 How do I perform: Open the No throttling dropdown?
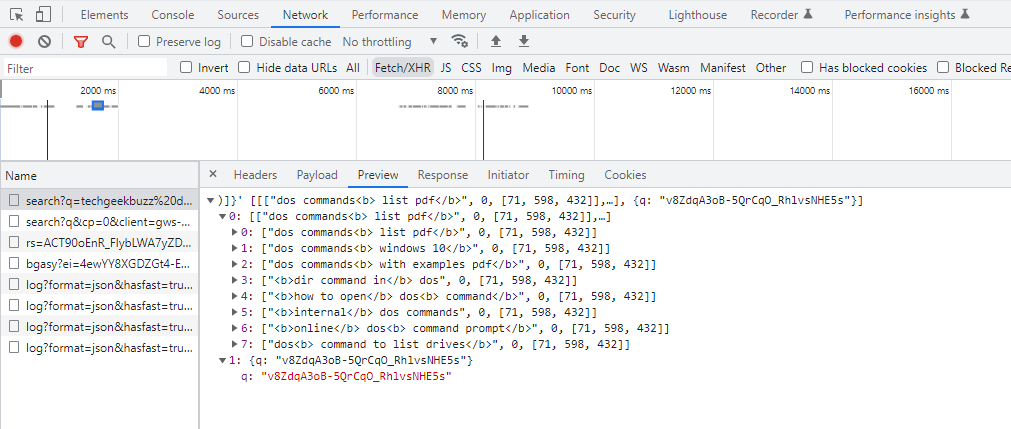[x=390, y=42]
